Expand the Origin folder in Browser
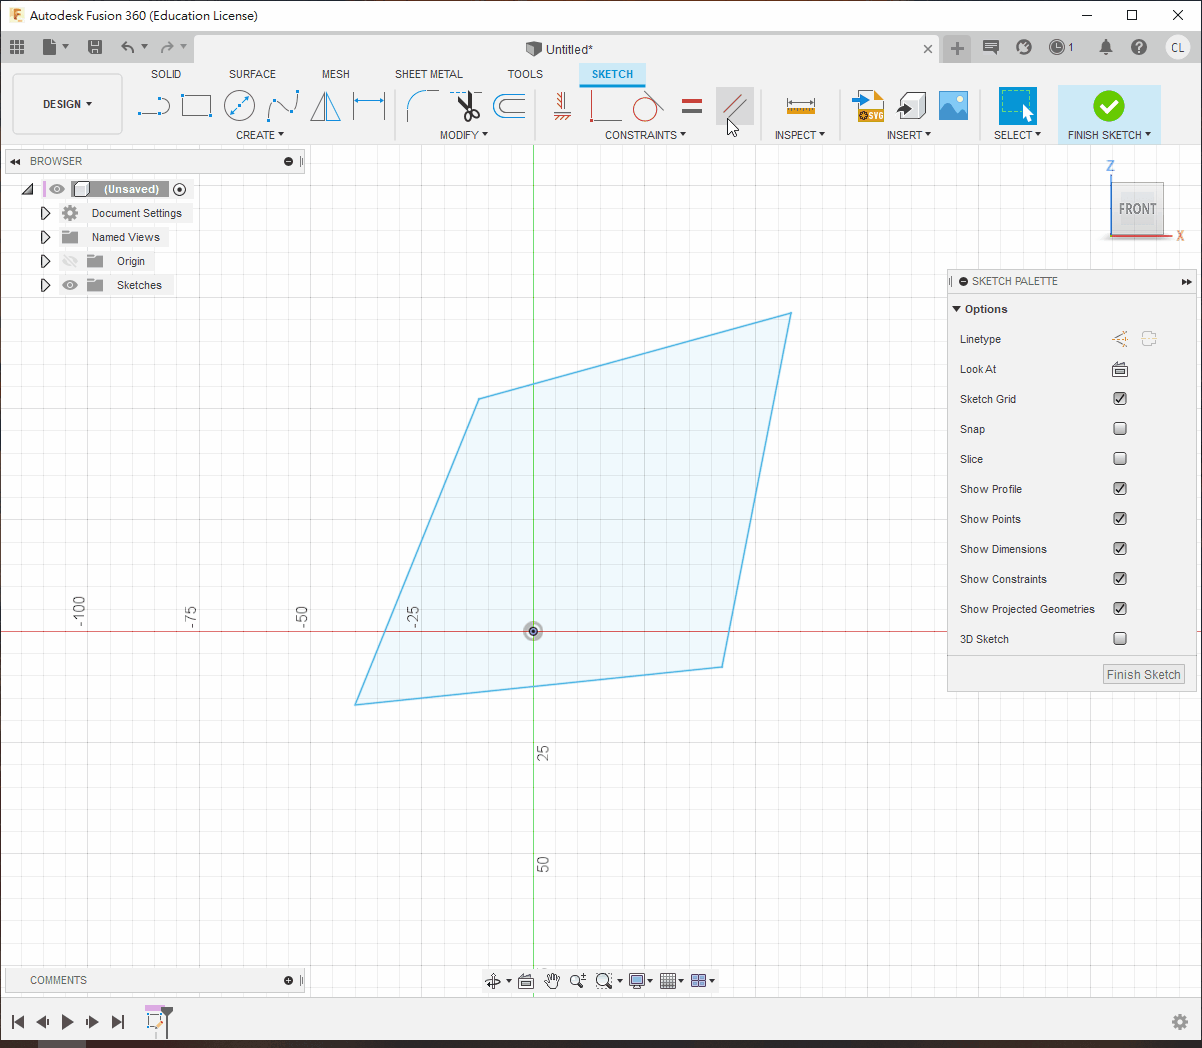Viewport: 1202px width, 1048px height. (x=45, y=261)
